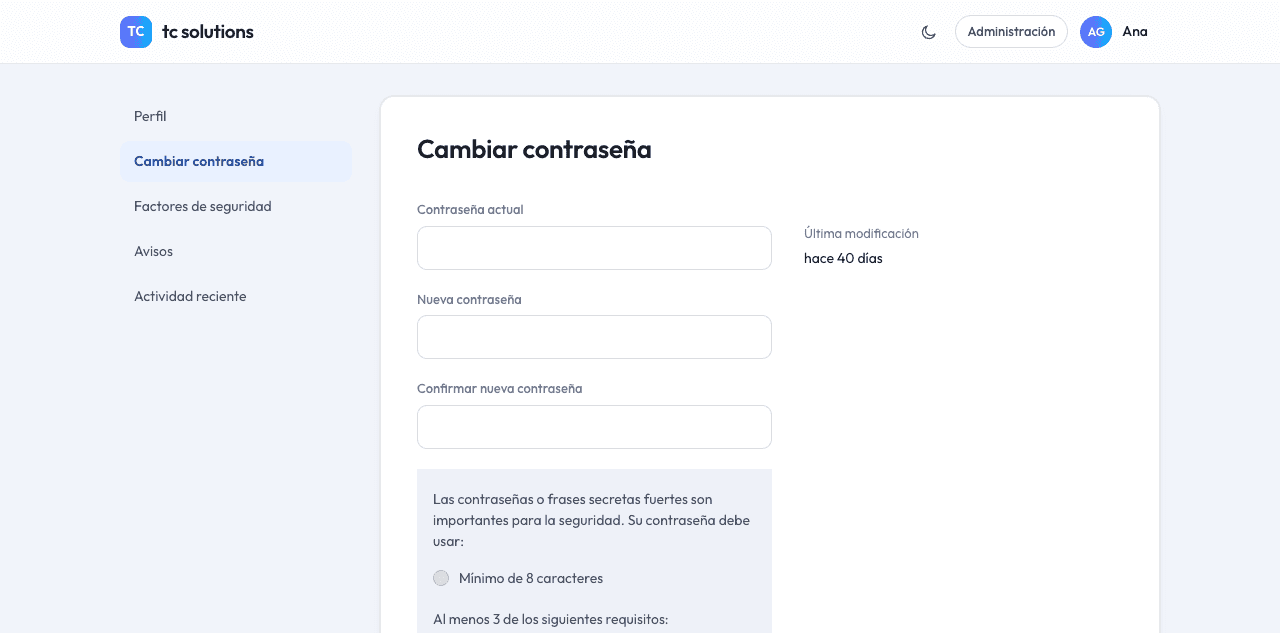Click the Mínimo de 8 caracteres indicator

tap(441, 578)
